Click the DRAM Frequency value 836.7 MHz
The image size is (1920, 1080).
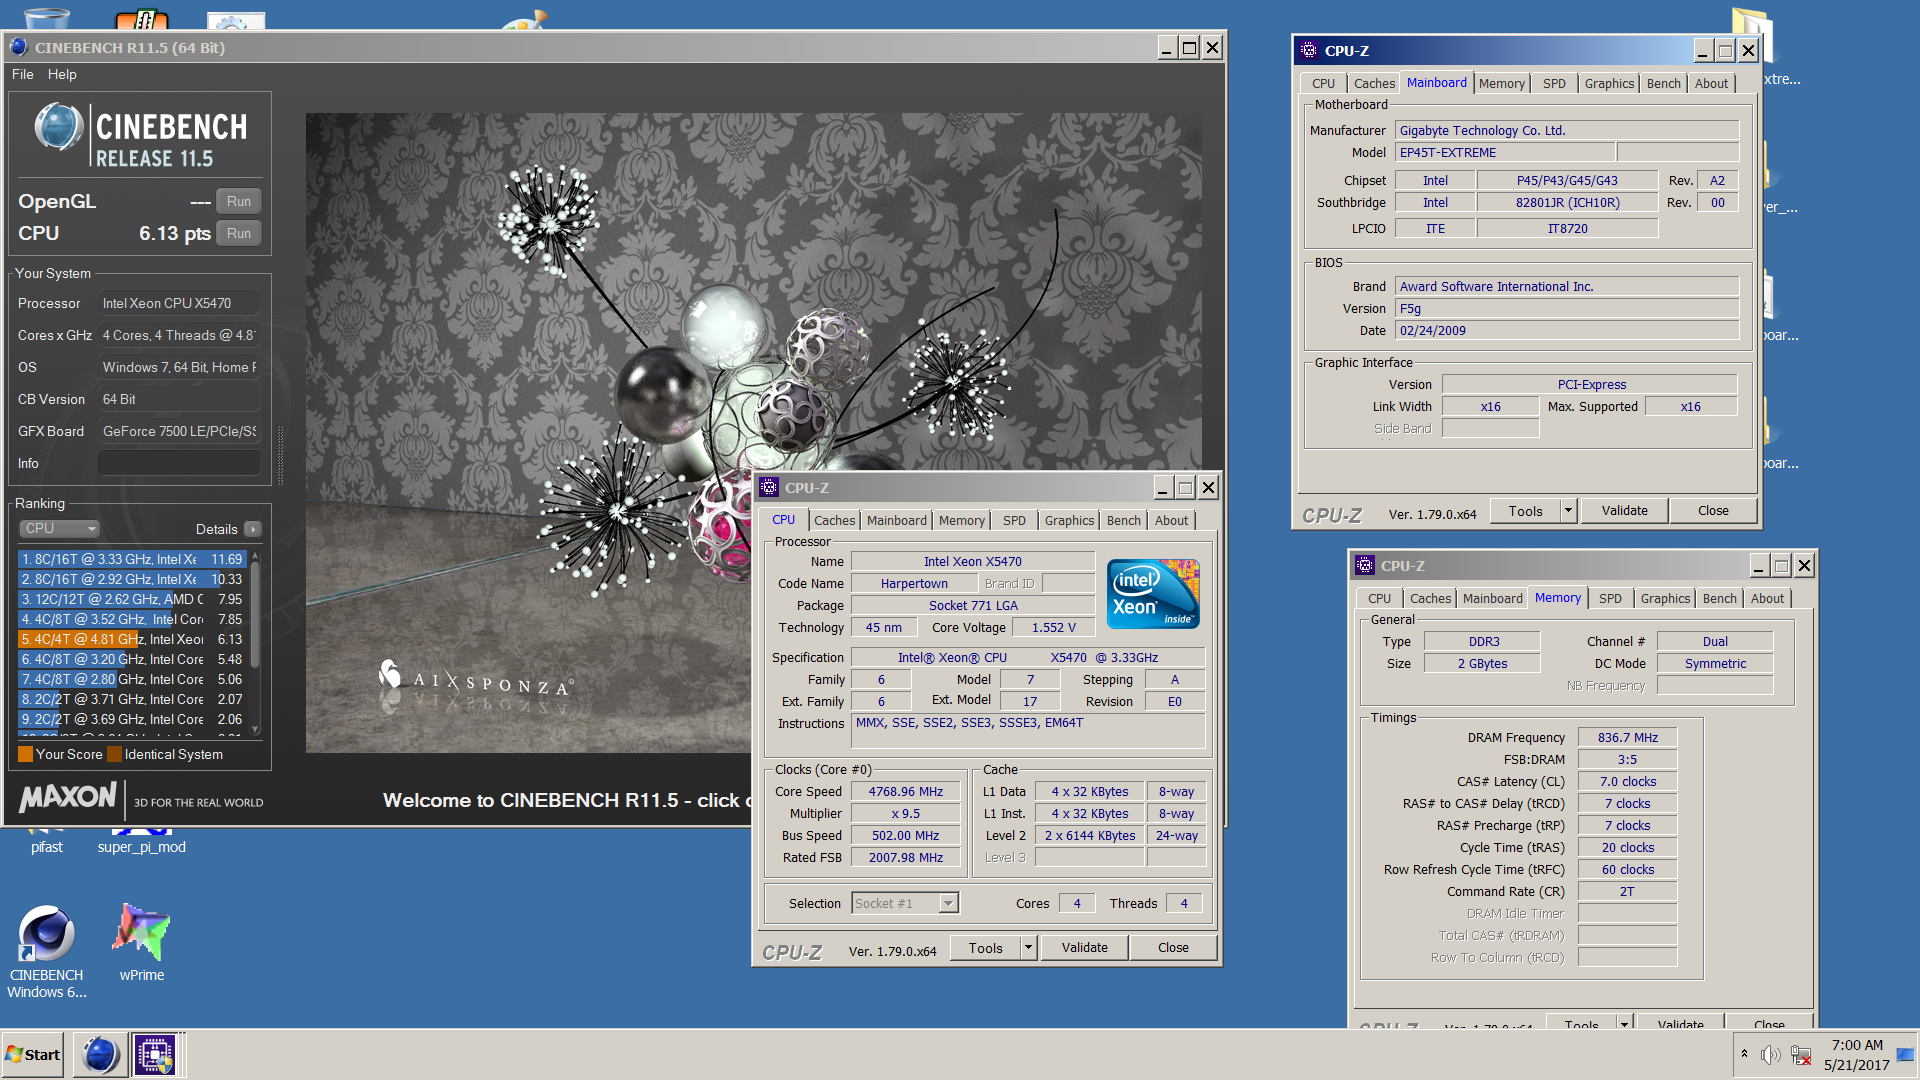point(1627,737)
